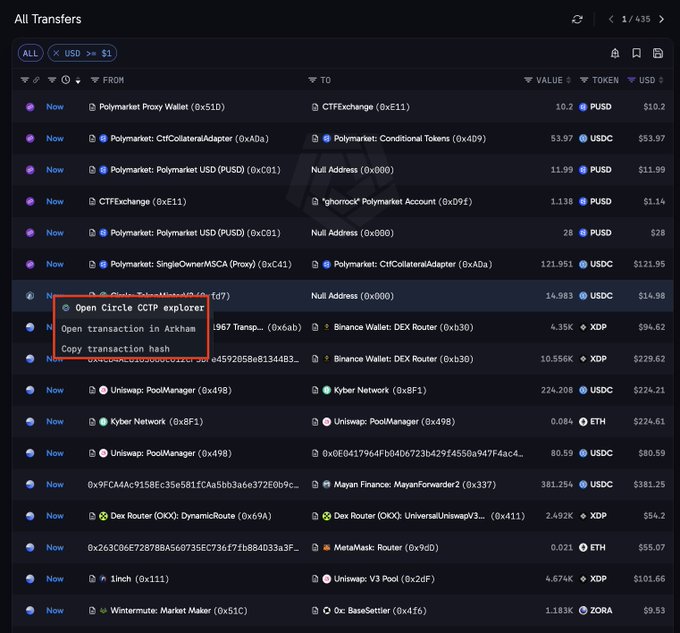
Task: Click the USDC token icon in Uniswap-to-Kyber row
Action: (x=583, y=390)
